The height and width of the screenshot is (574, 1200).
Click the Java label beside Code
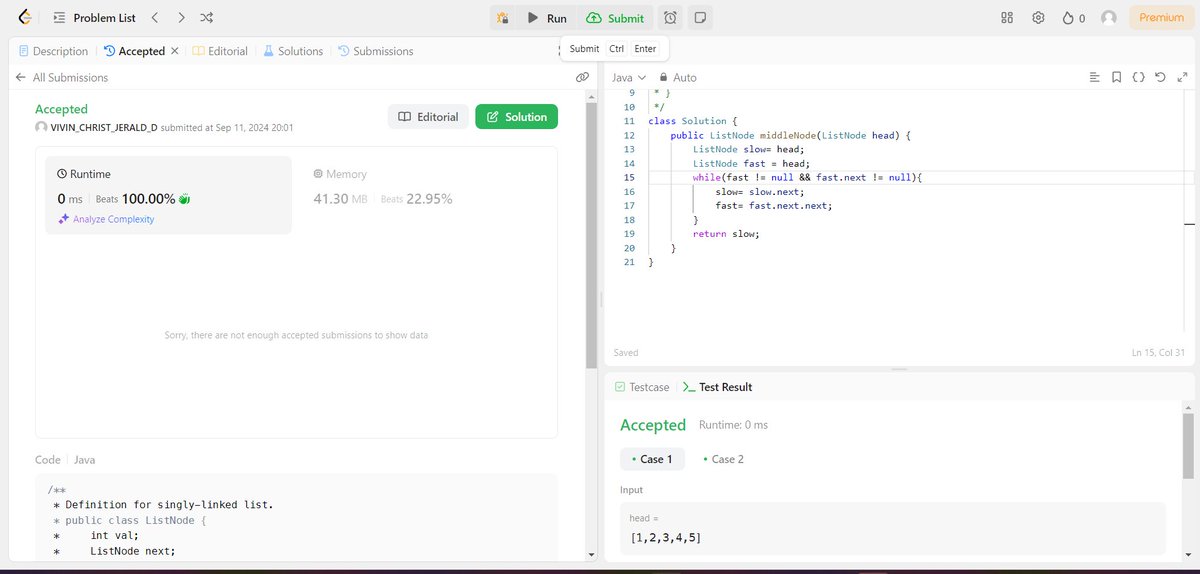85,460
